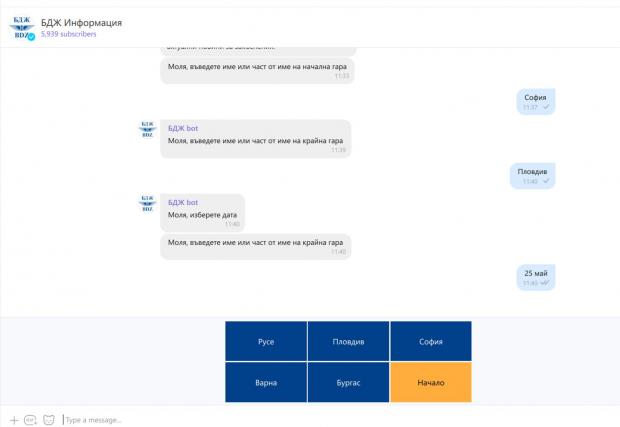Select the sent 25 май message bubble
Image resolution: width=620 pixels, height=427 pixels.
(536, 277)
